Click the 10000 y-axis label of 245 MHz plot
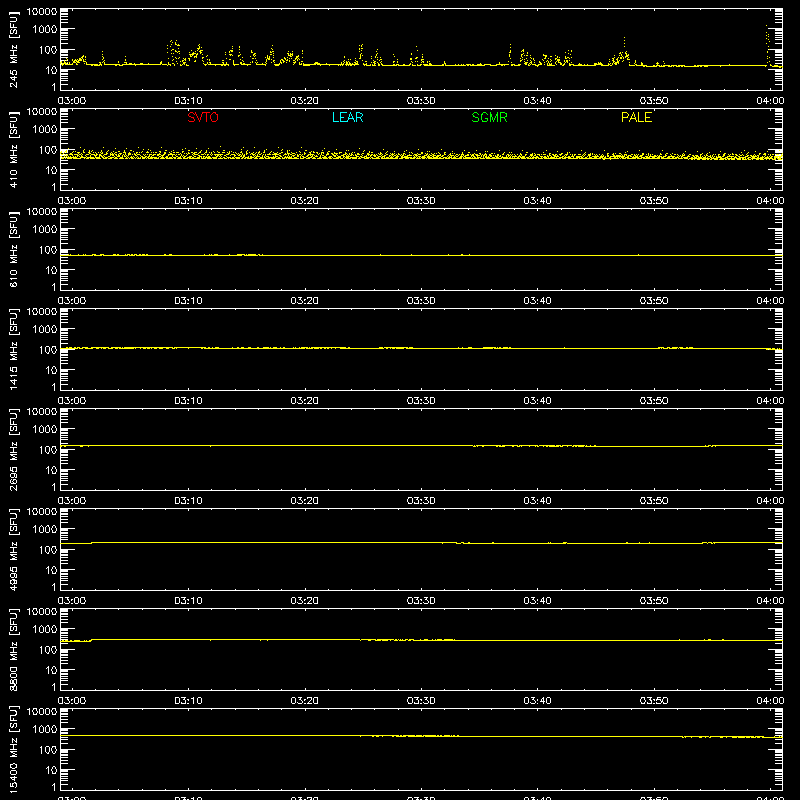The image size is (800, 800). pyautogui.click(x=42, y=12)
